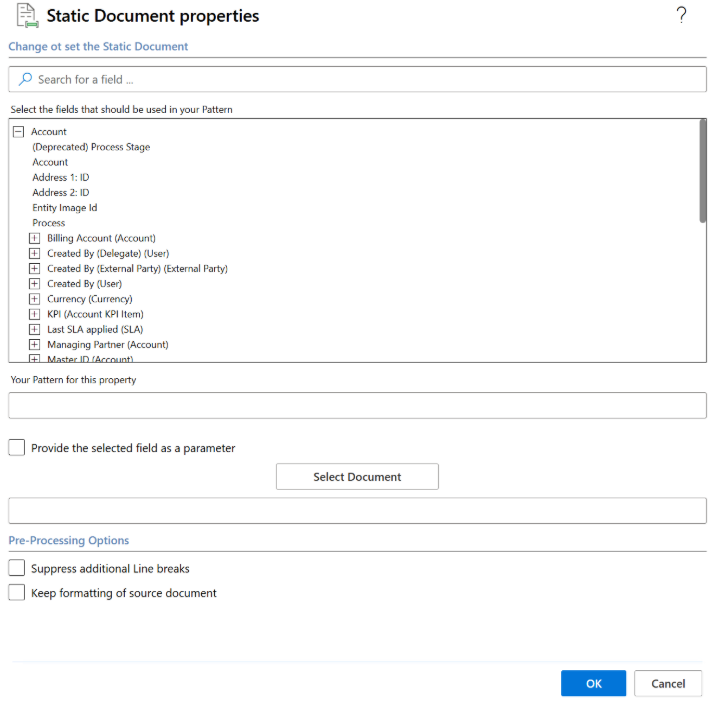
Task: Select the Address 1: ID field
Action: tap(61, 177)
